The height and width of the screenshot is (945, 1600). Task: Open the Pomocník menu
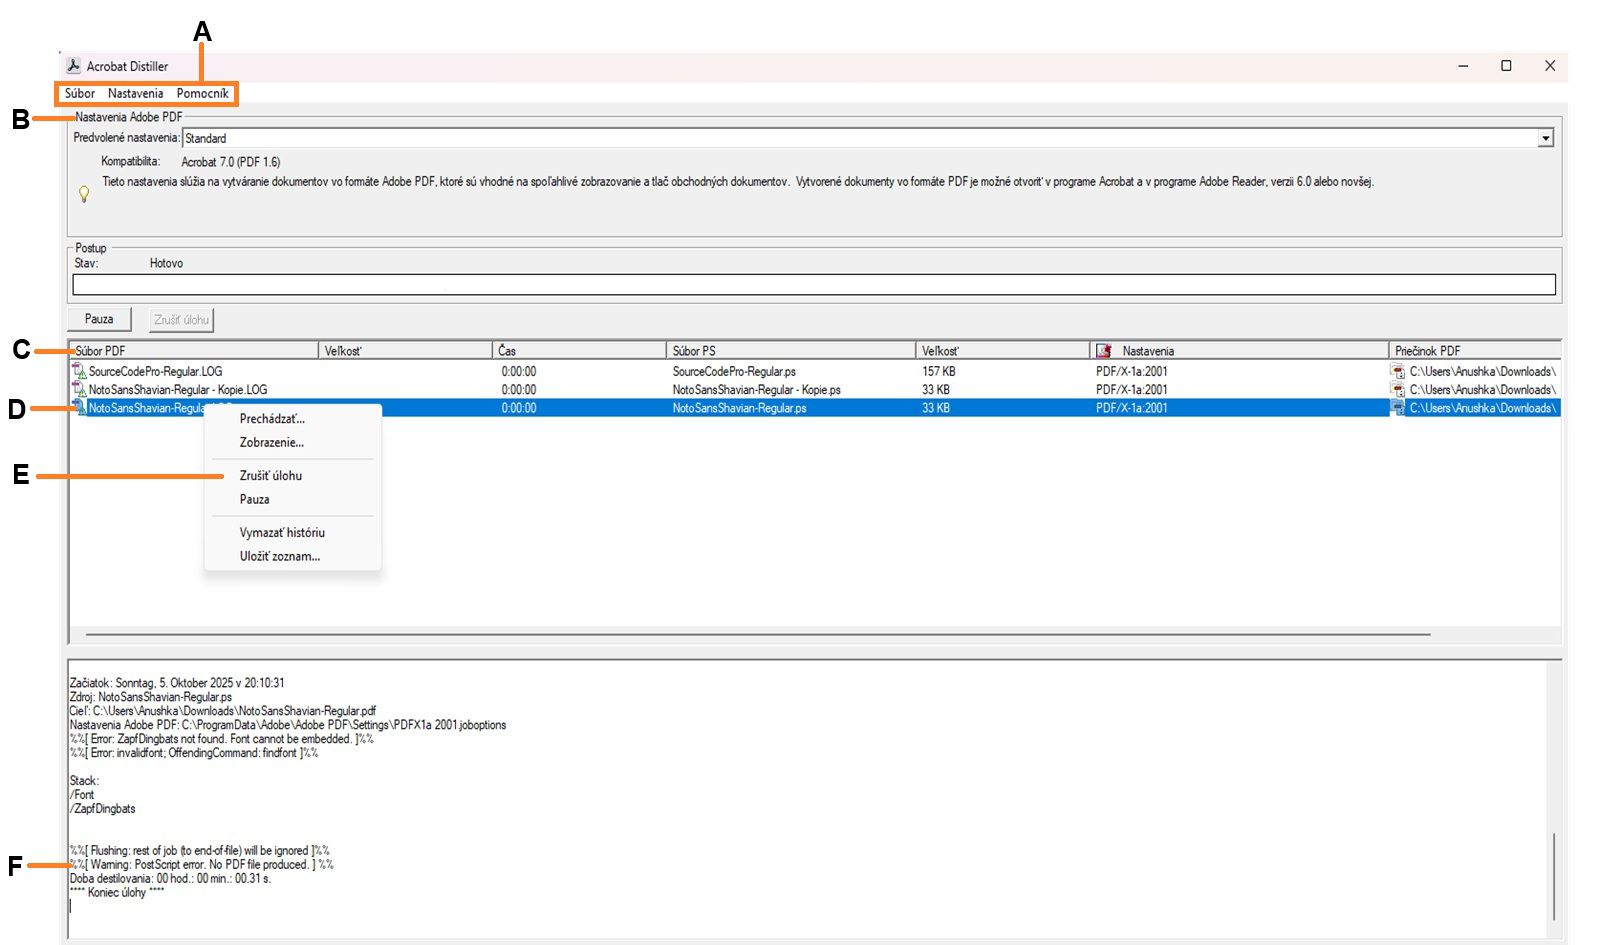pos(204,93)
